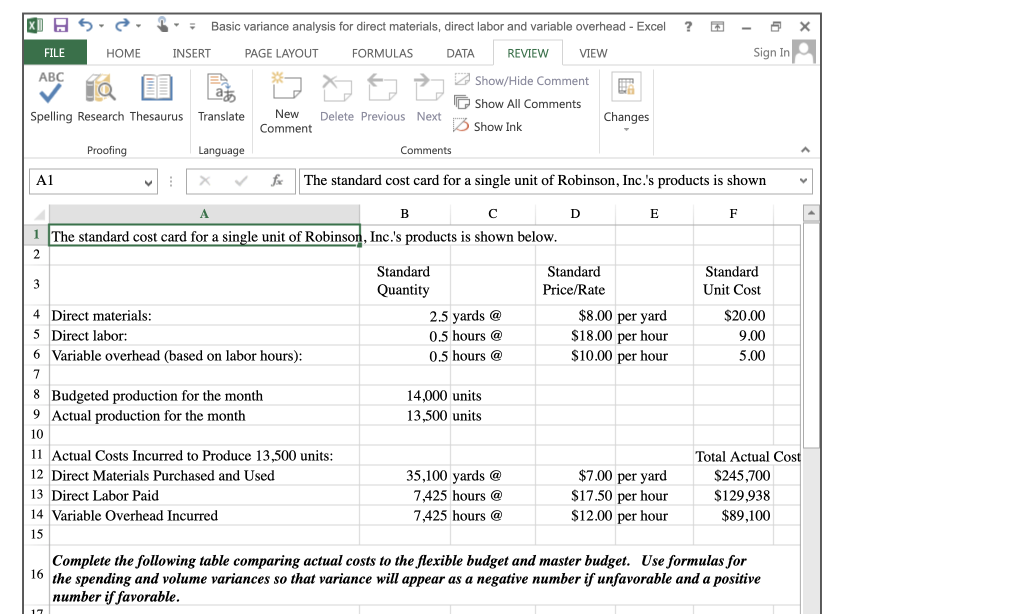Screen dimensions: 1024x614
Task: Select the "13,500" actual production cell
Action: click(x=405, y=415)
